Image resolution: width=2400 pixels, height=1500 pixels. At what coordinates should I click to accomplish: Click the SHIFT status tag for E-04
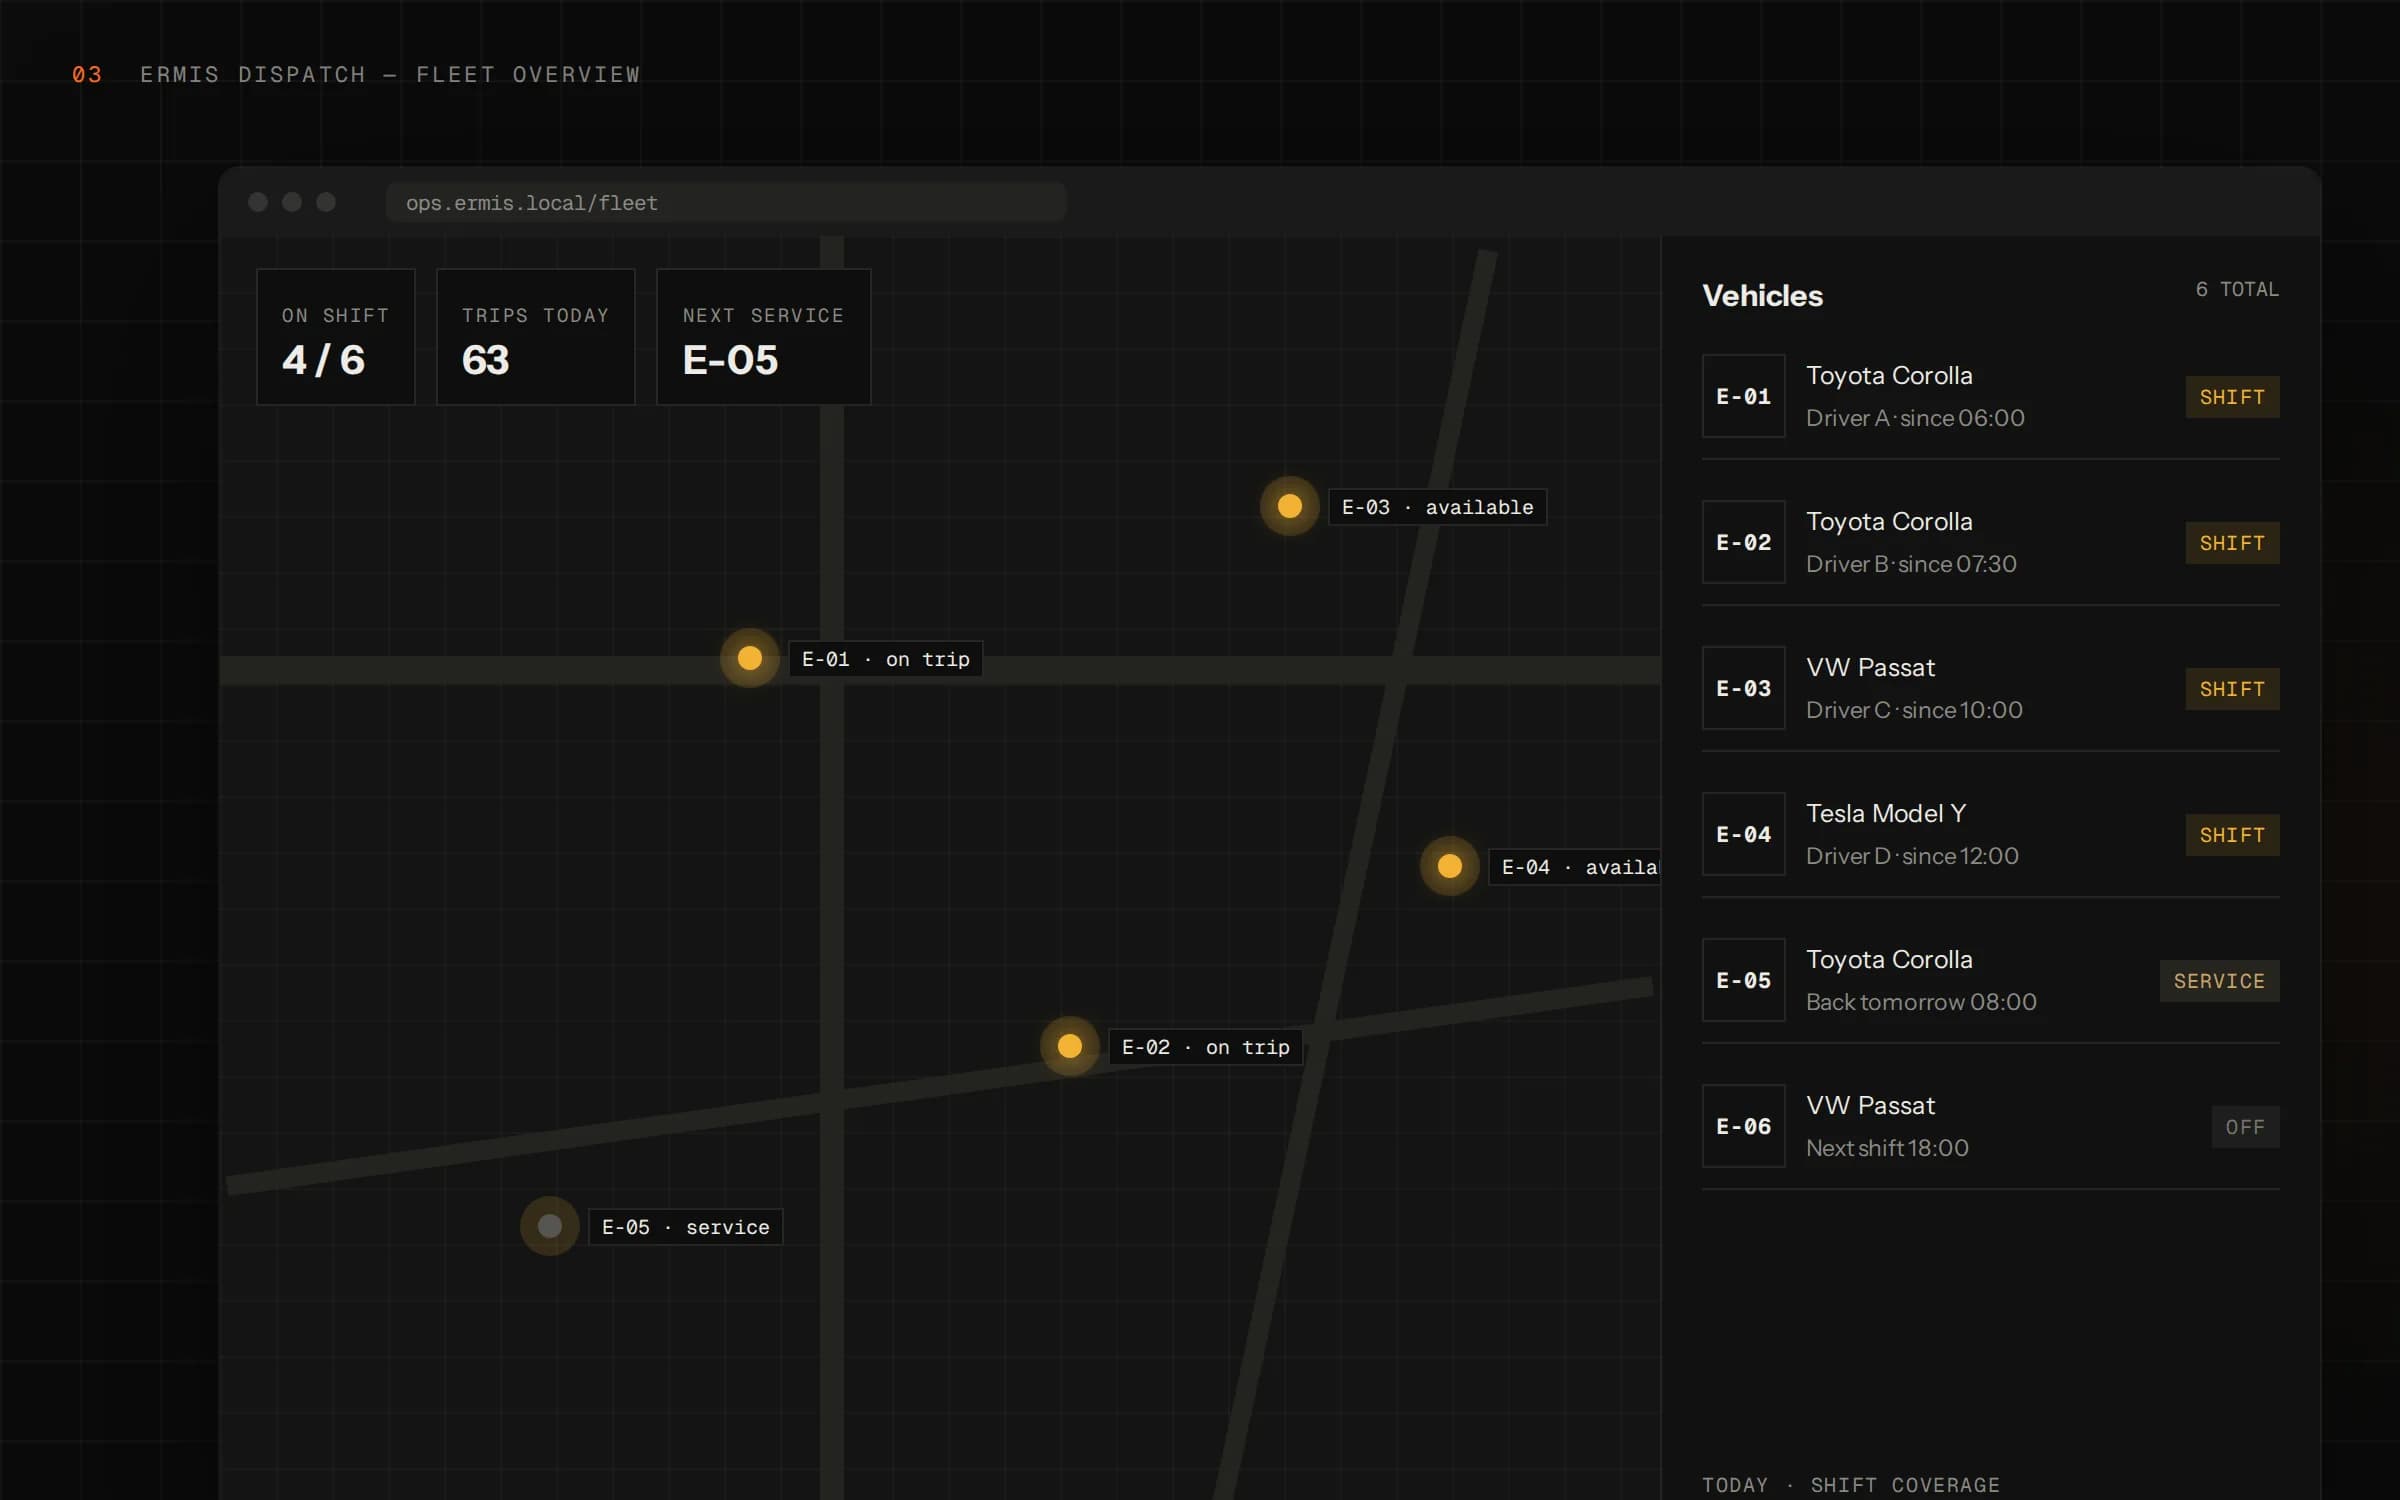(2232, 835)
